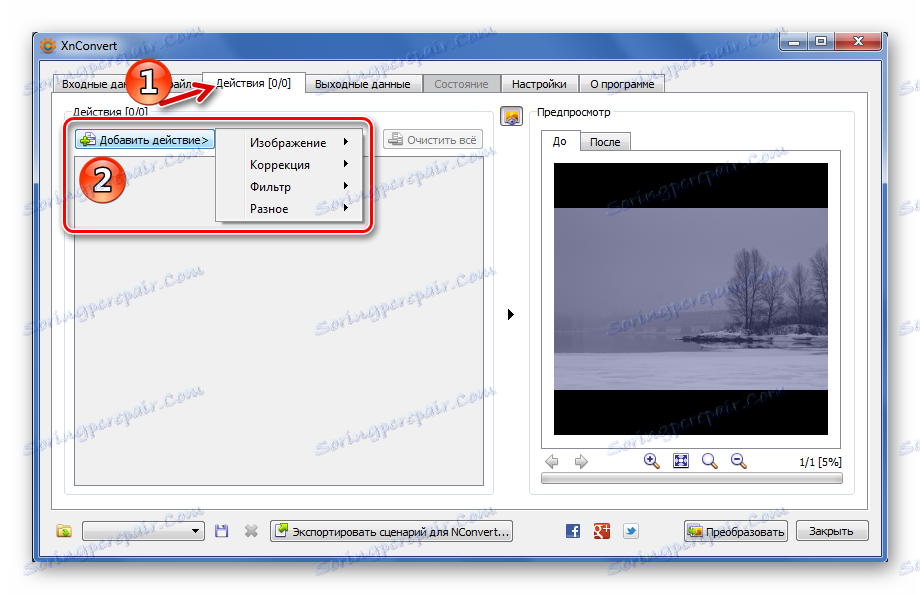920x594 pixels.
Task: Zoom out on the preview image
Action: [x=738, y=461]
